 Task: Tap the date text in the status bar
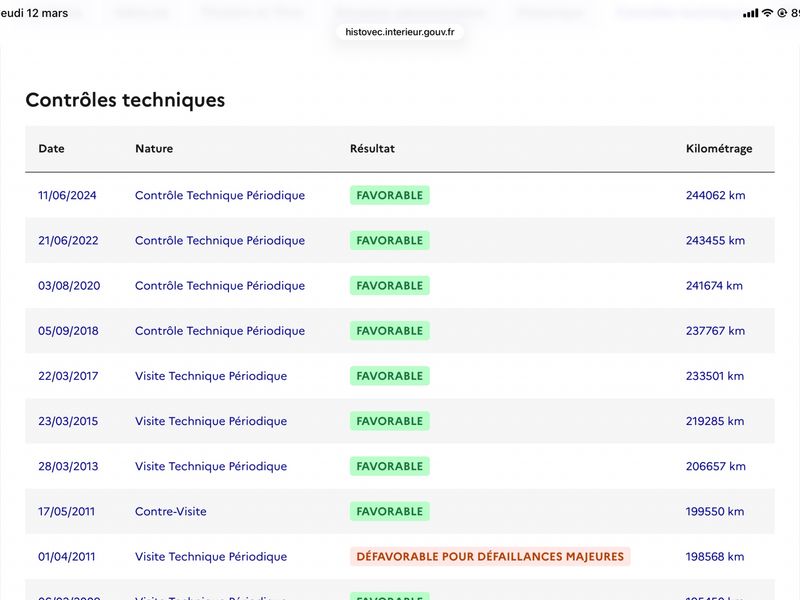click(34, 13)
